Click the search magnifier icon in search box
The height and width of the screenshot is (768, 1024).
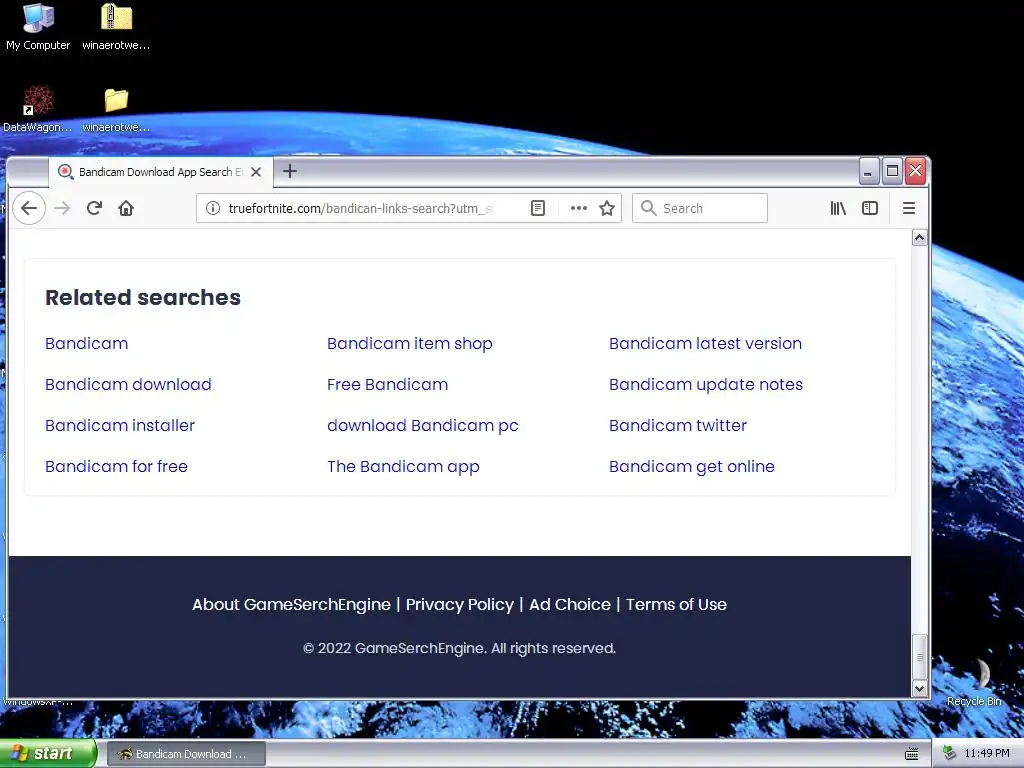coord(648,208)
